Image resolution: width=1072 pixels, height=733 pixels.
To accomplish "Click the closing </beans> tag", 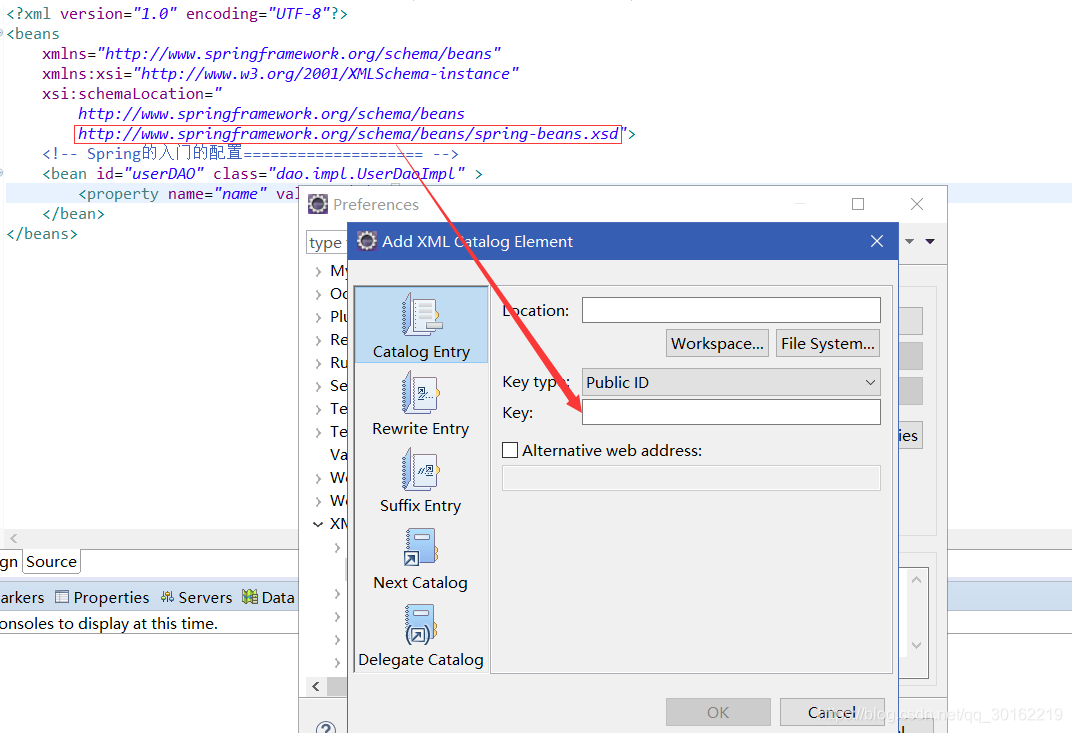I will [42, 234].
